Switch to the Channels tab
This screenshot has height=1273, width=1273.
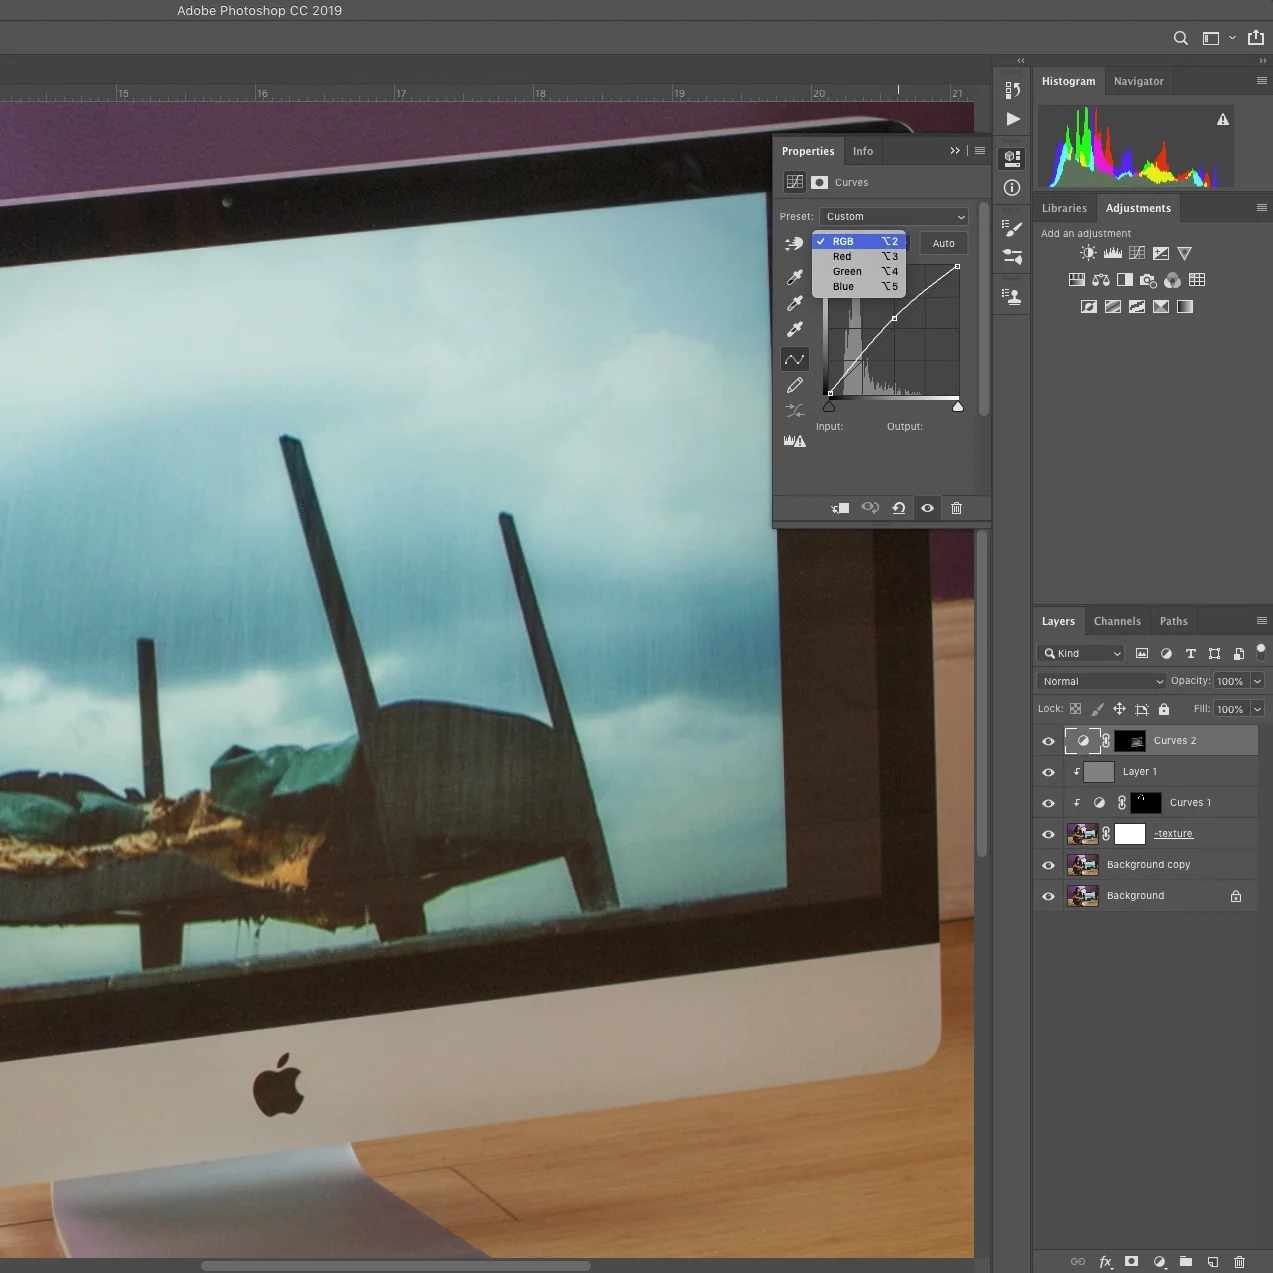tap(1117, 621)
